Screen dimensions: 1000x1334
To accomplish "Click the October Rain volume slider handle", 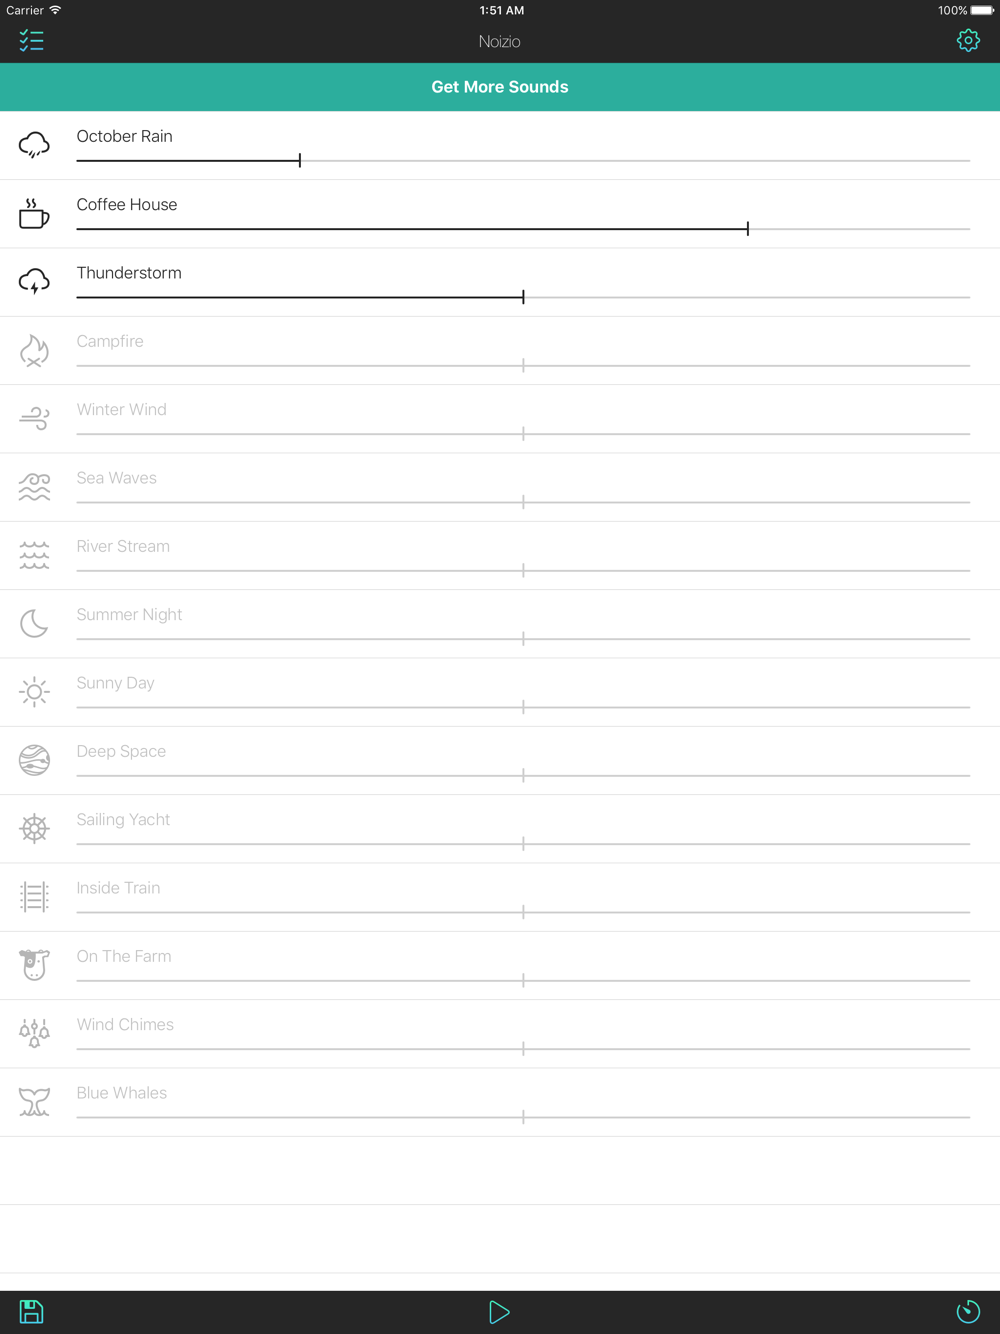I will [x=299, y=160].
